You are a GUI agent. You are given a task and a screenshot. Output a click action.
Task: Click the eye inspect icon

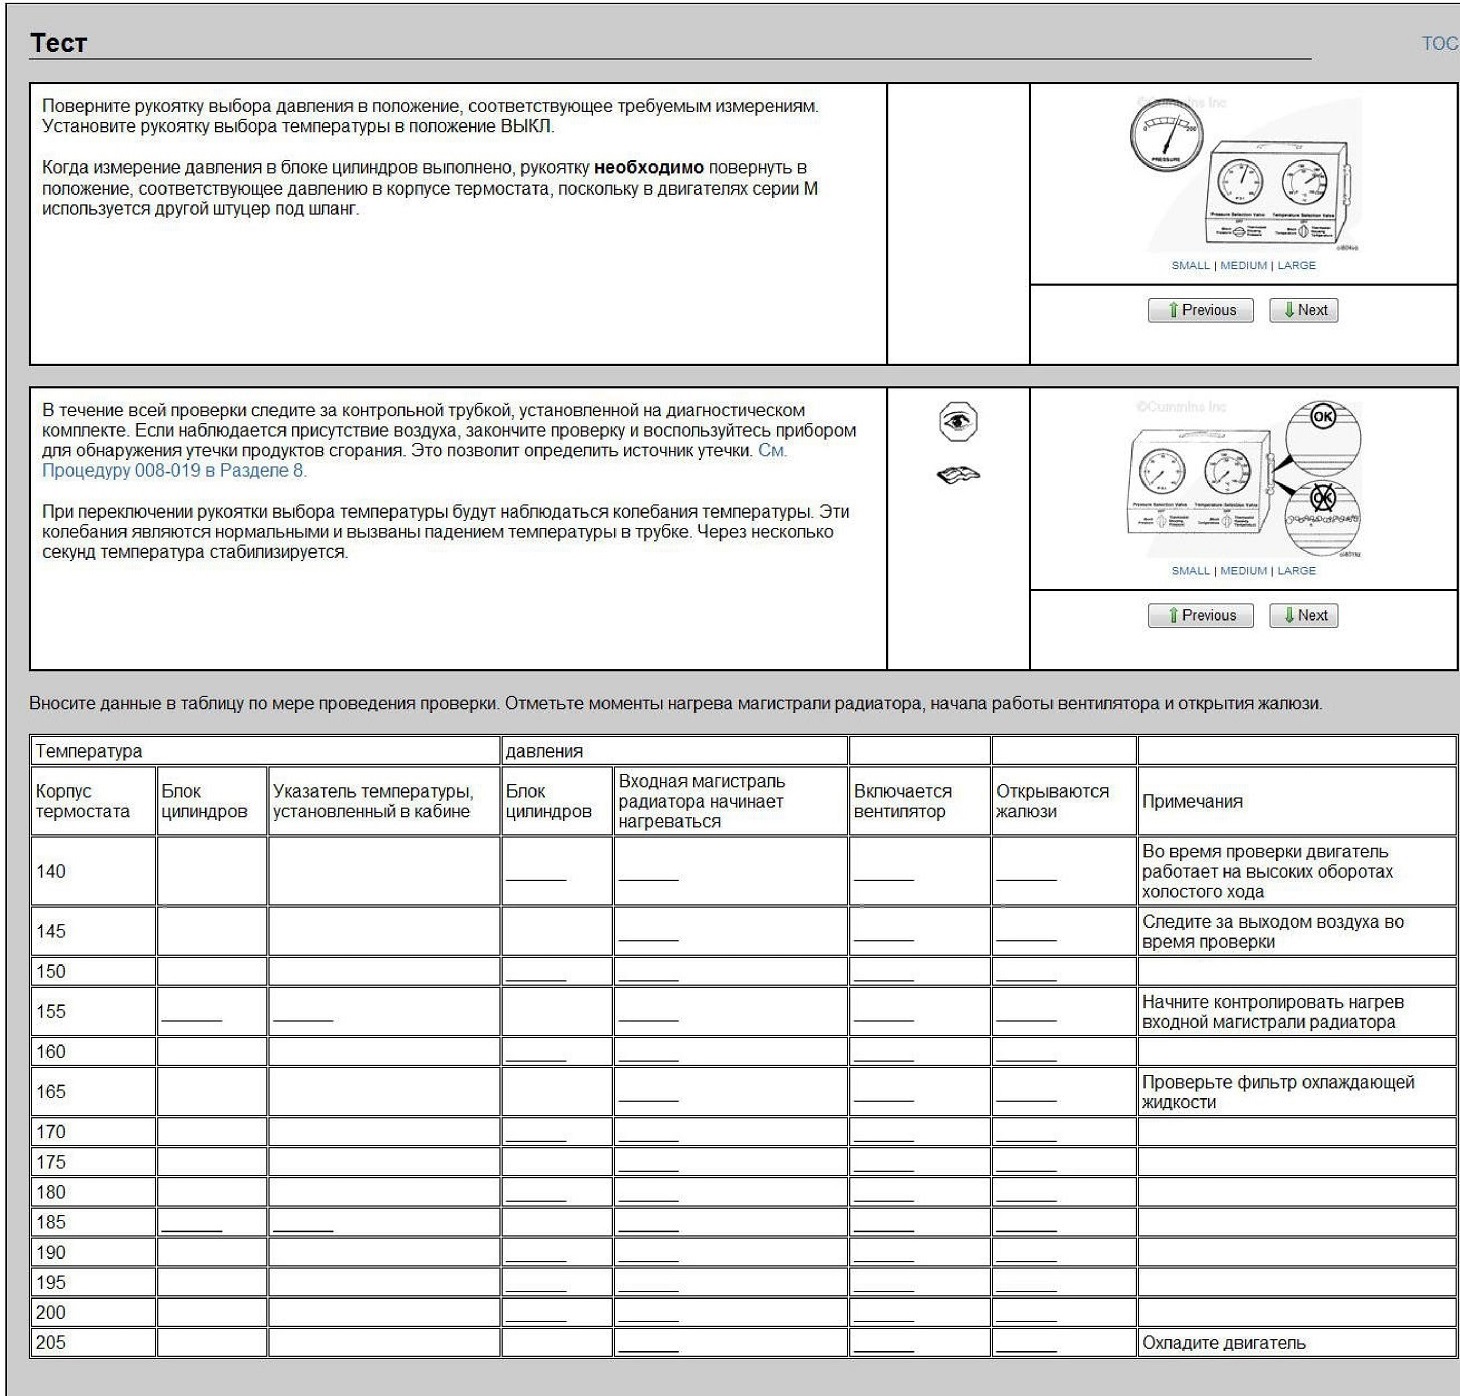[958, 421]
